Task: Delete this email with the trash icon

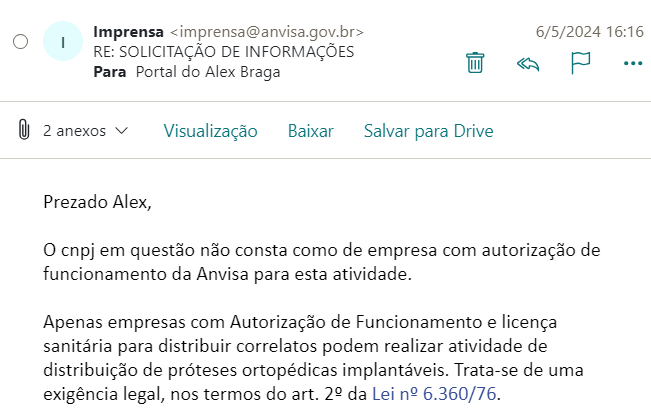Action: pyautogui.click(x=475, y=63)
